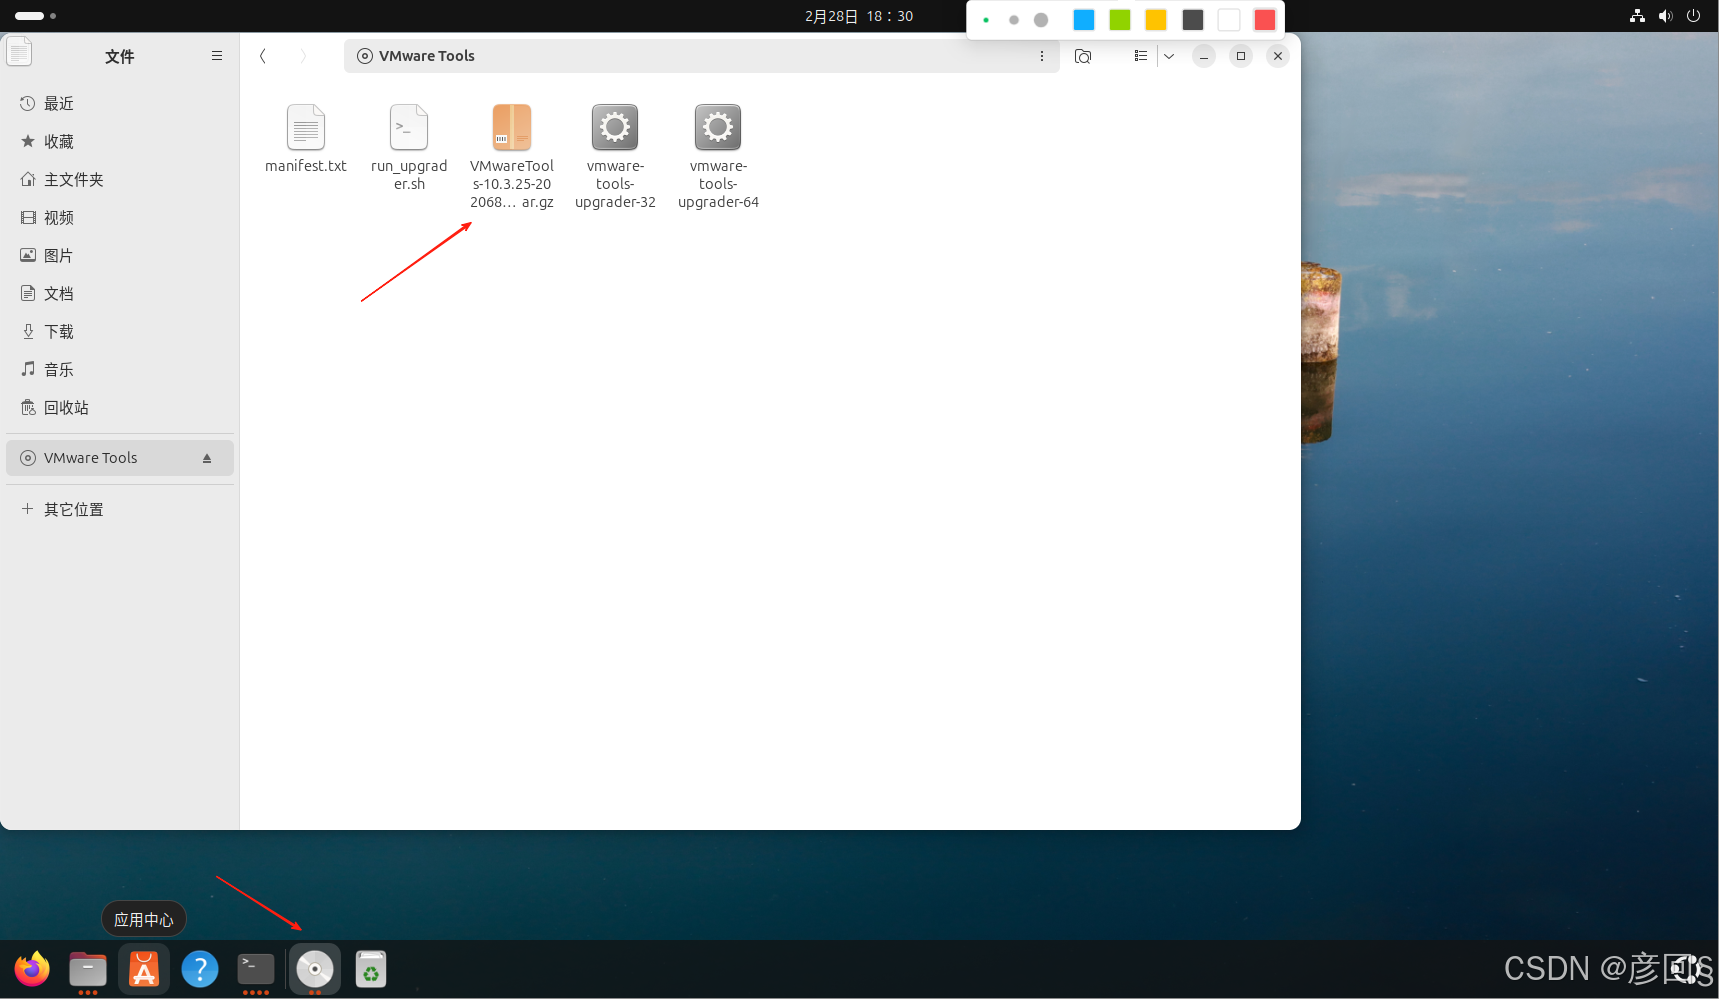Select the vmware-tools-upgrader-32 executable

coord(615,156)
